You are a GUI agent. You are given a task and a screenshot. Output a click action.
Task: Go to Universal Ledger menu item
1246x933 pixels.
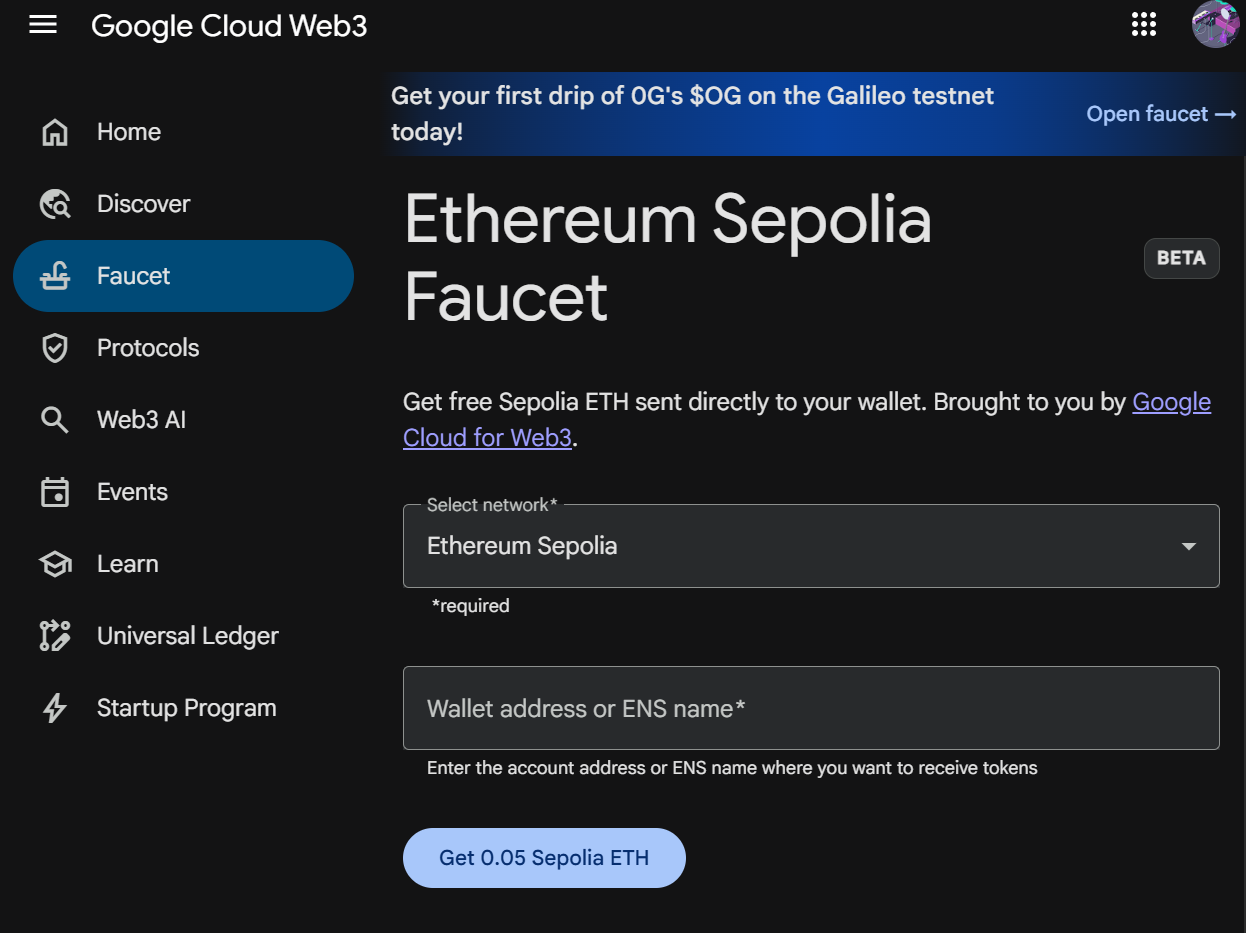187,636
